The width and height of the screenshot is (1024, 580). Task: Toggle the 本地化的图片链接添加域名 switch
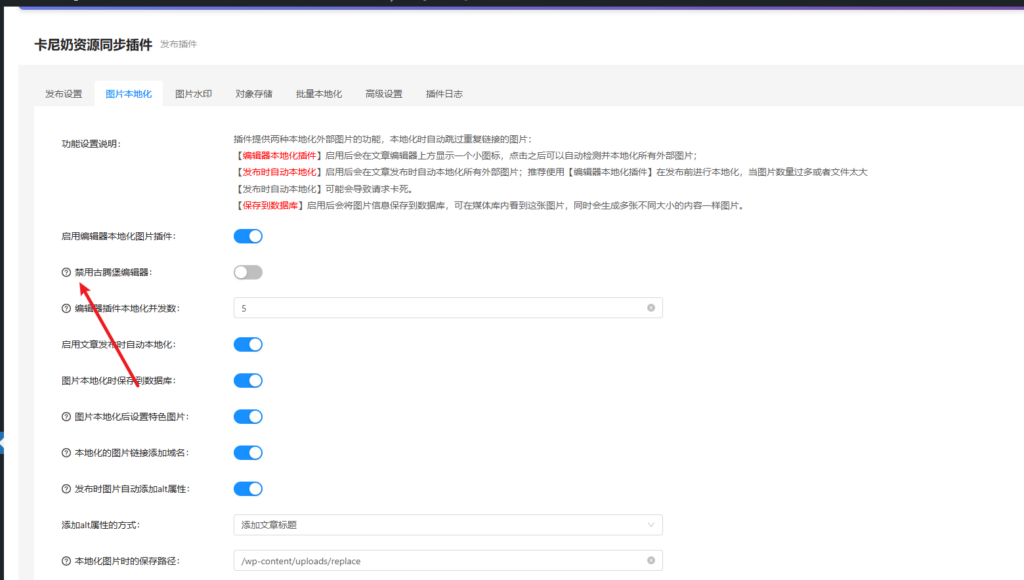247,452
